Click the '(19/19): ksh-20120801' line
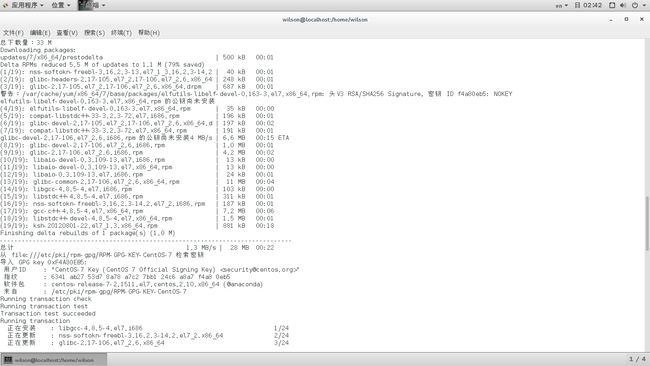 tap(137, 226)
